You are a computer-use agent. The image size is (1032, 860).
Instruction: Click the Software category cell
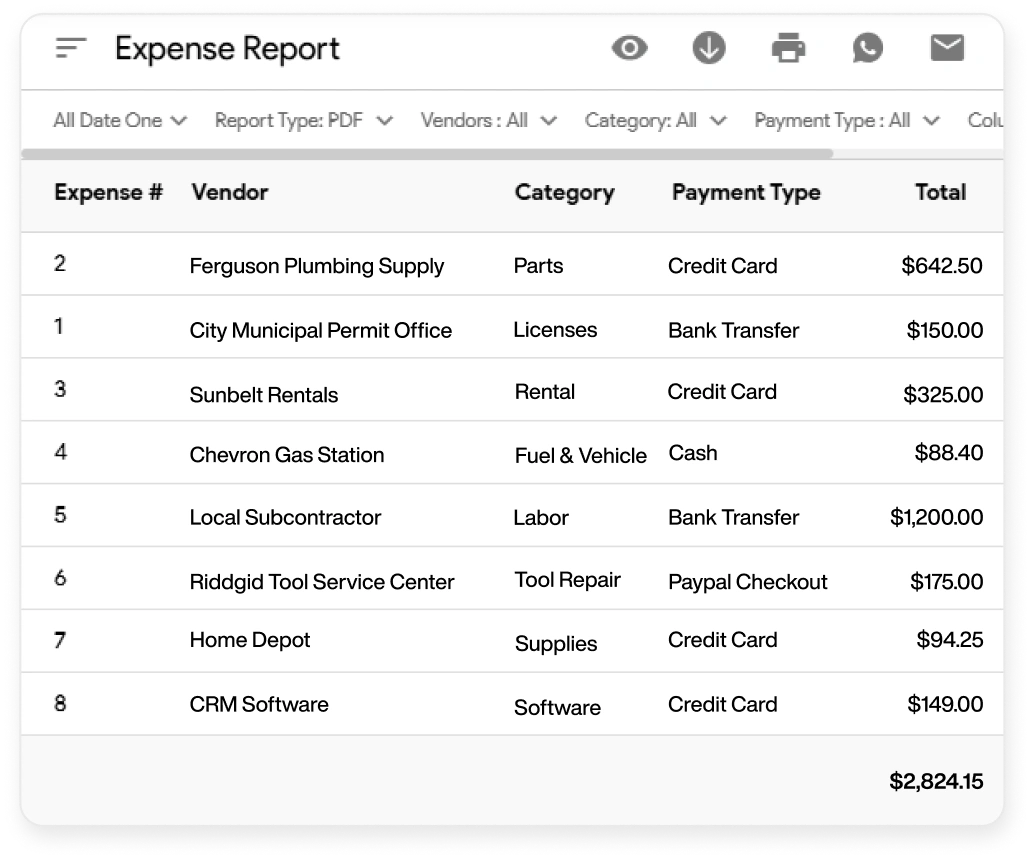tap(557, 707)
